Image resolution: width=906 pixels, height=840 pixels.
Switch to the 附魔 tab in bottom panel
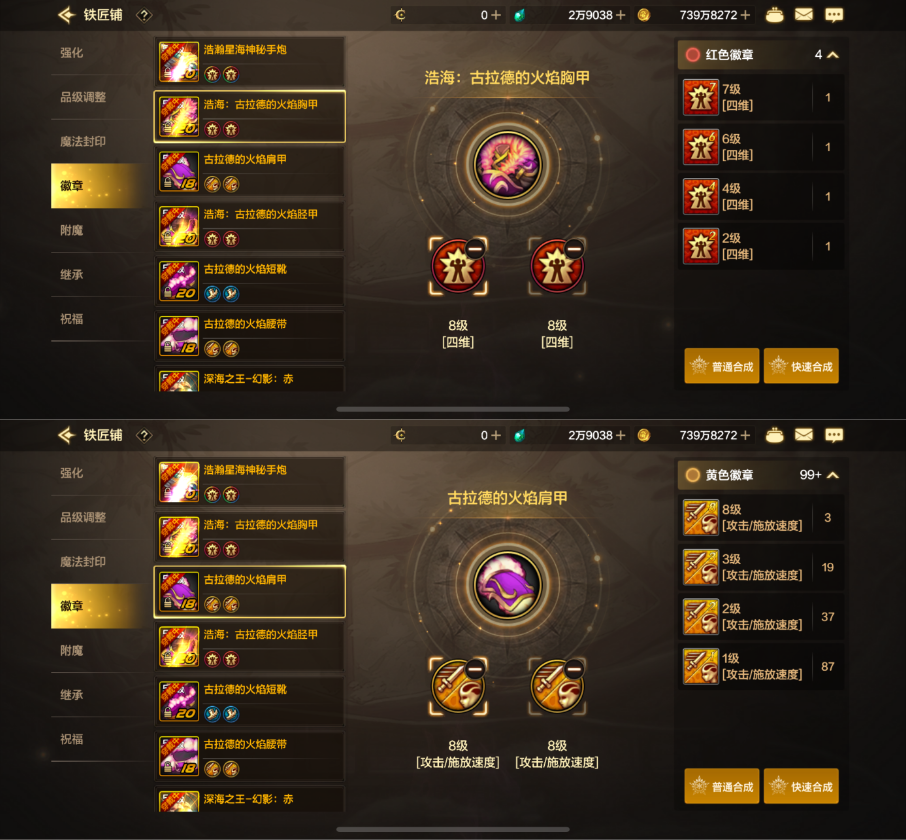pos(71,651)
